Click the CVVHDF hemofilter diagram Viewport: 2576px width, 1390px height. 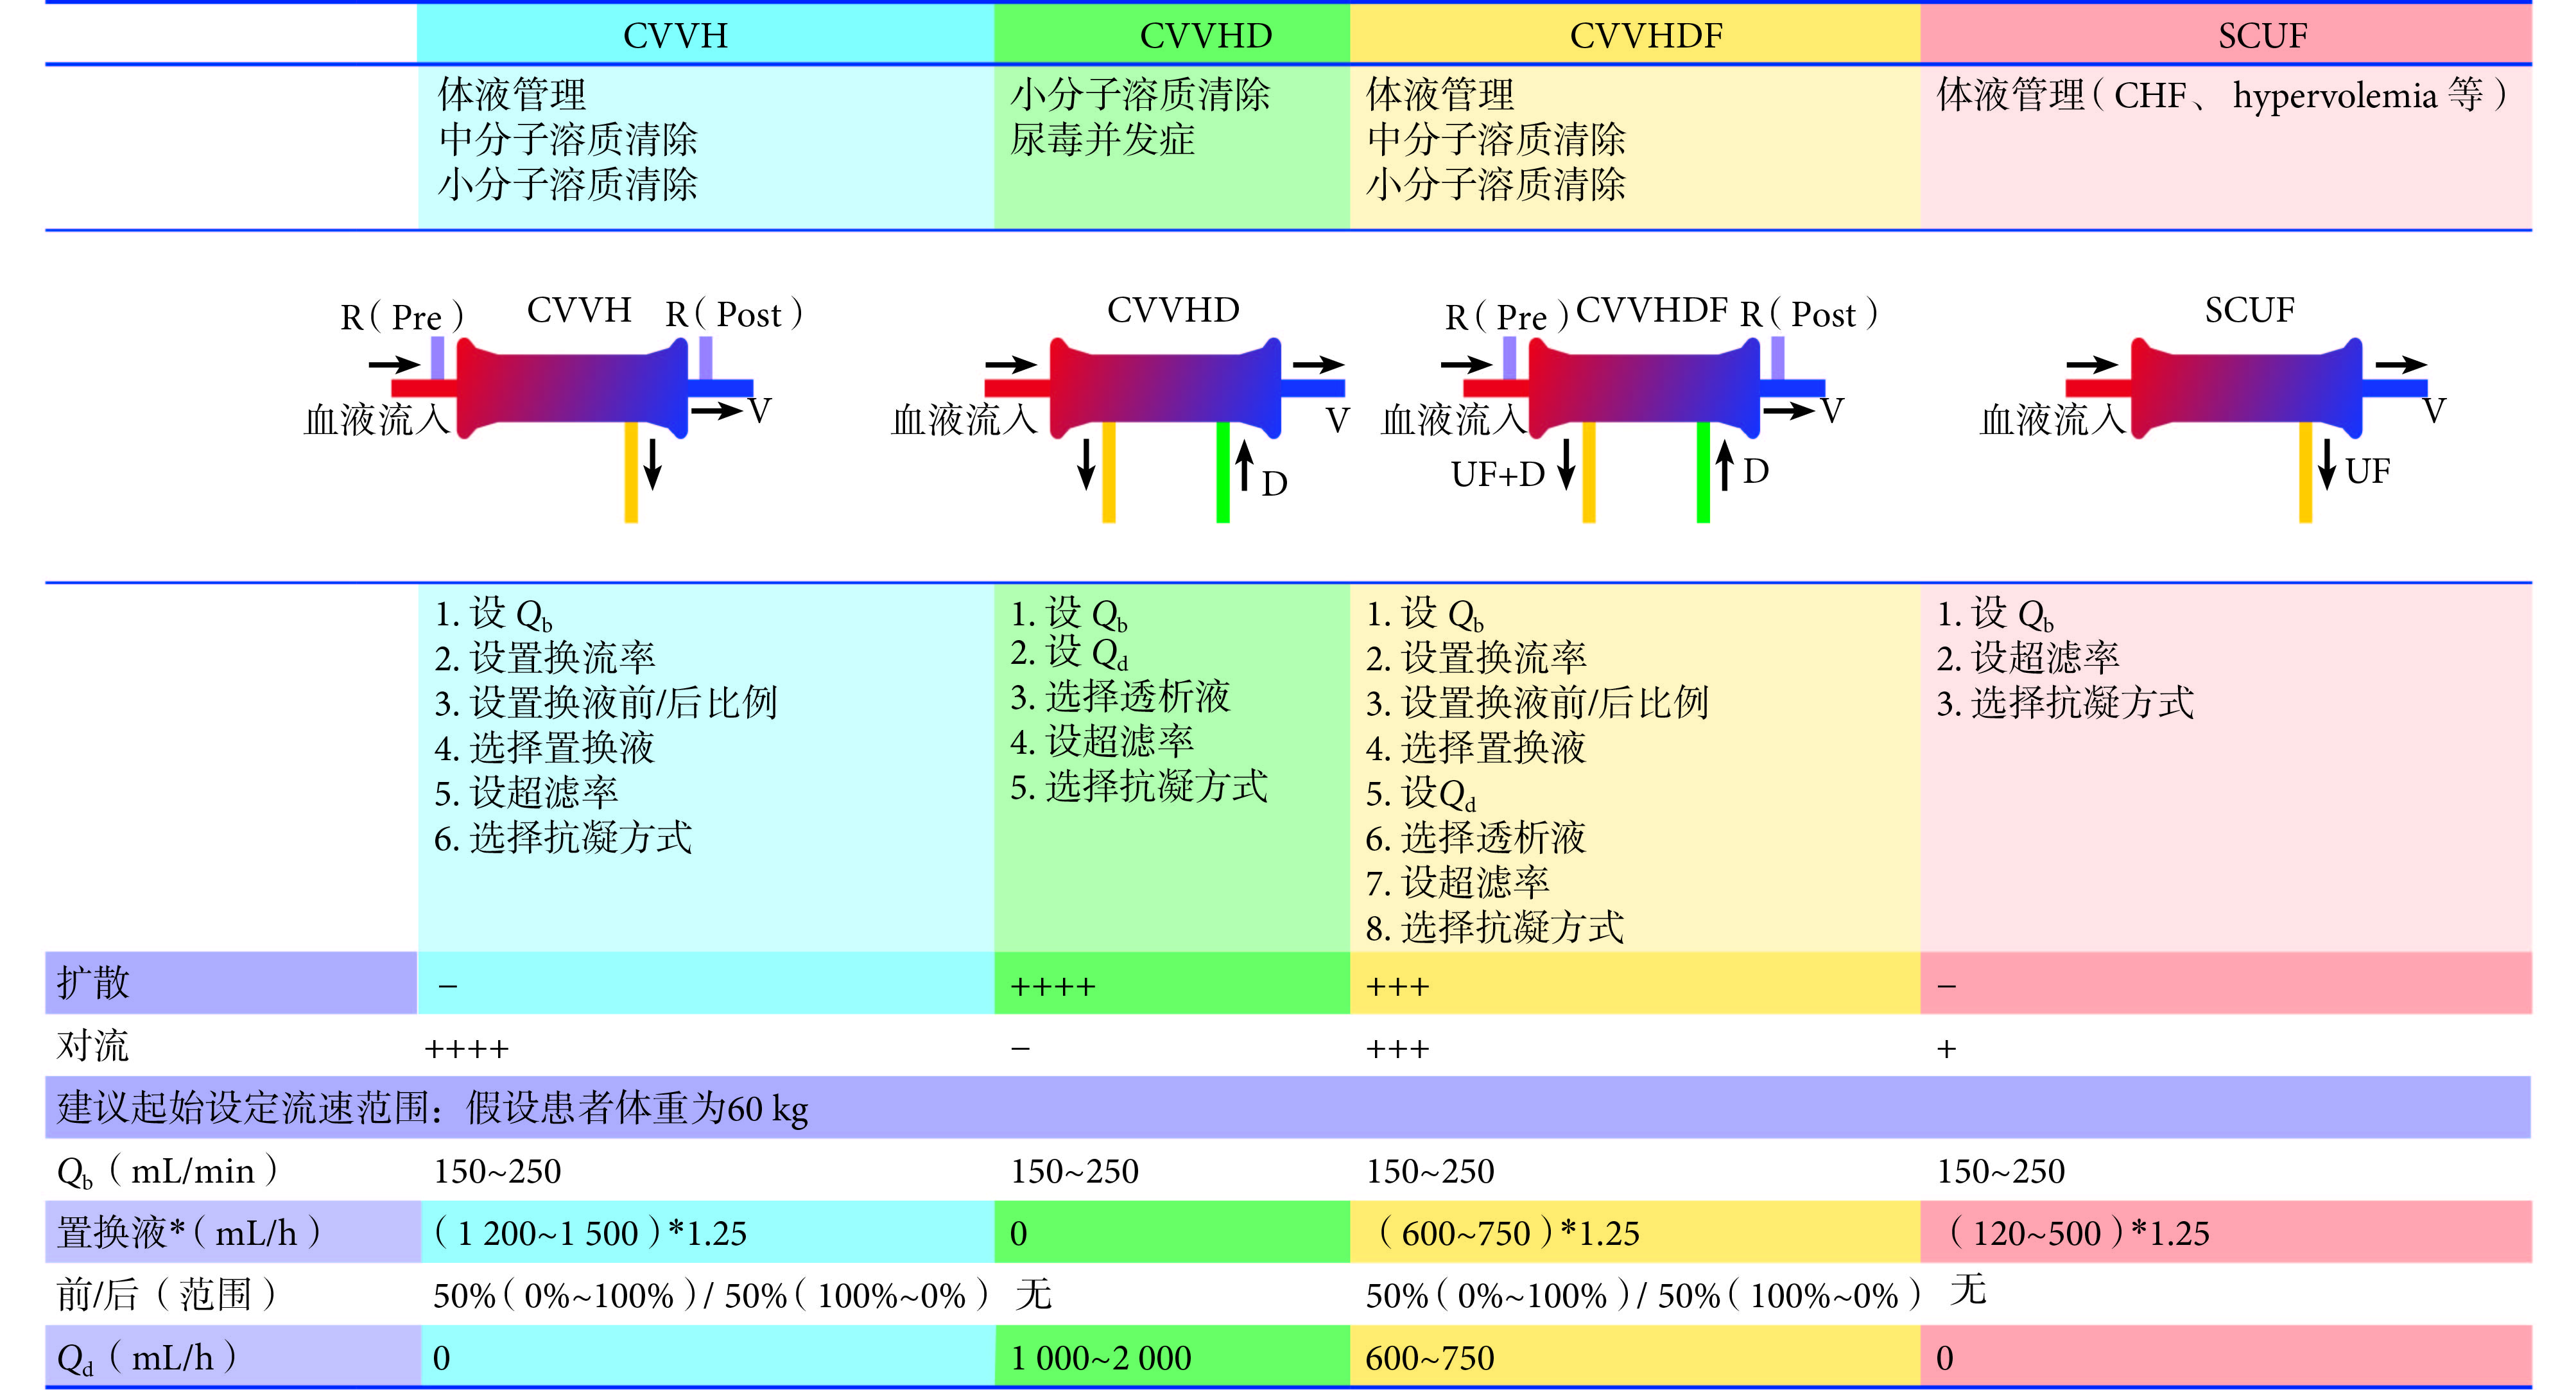click(1644, 388)
